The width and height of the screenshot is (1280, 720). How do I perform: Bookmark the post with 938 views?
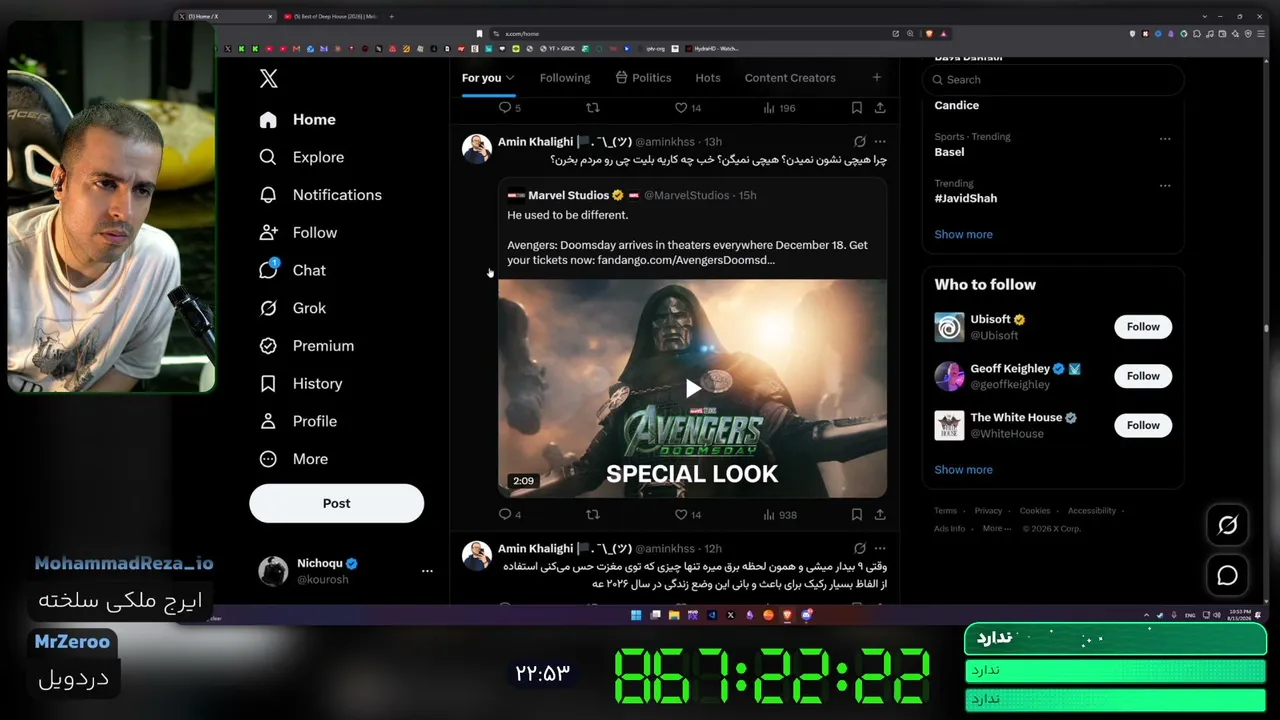coord(857,515)
